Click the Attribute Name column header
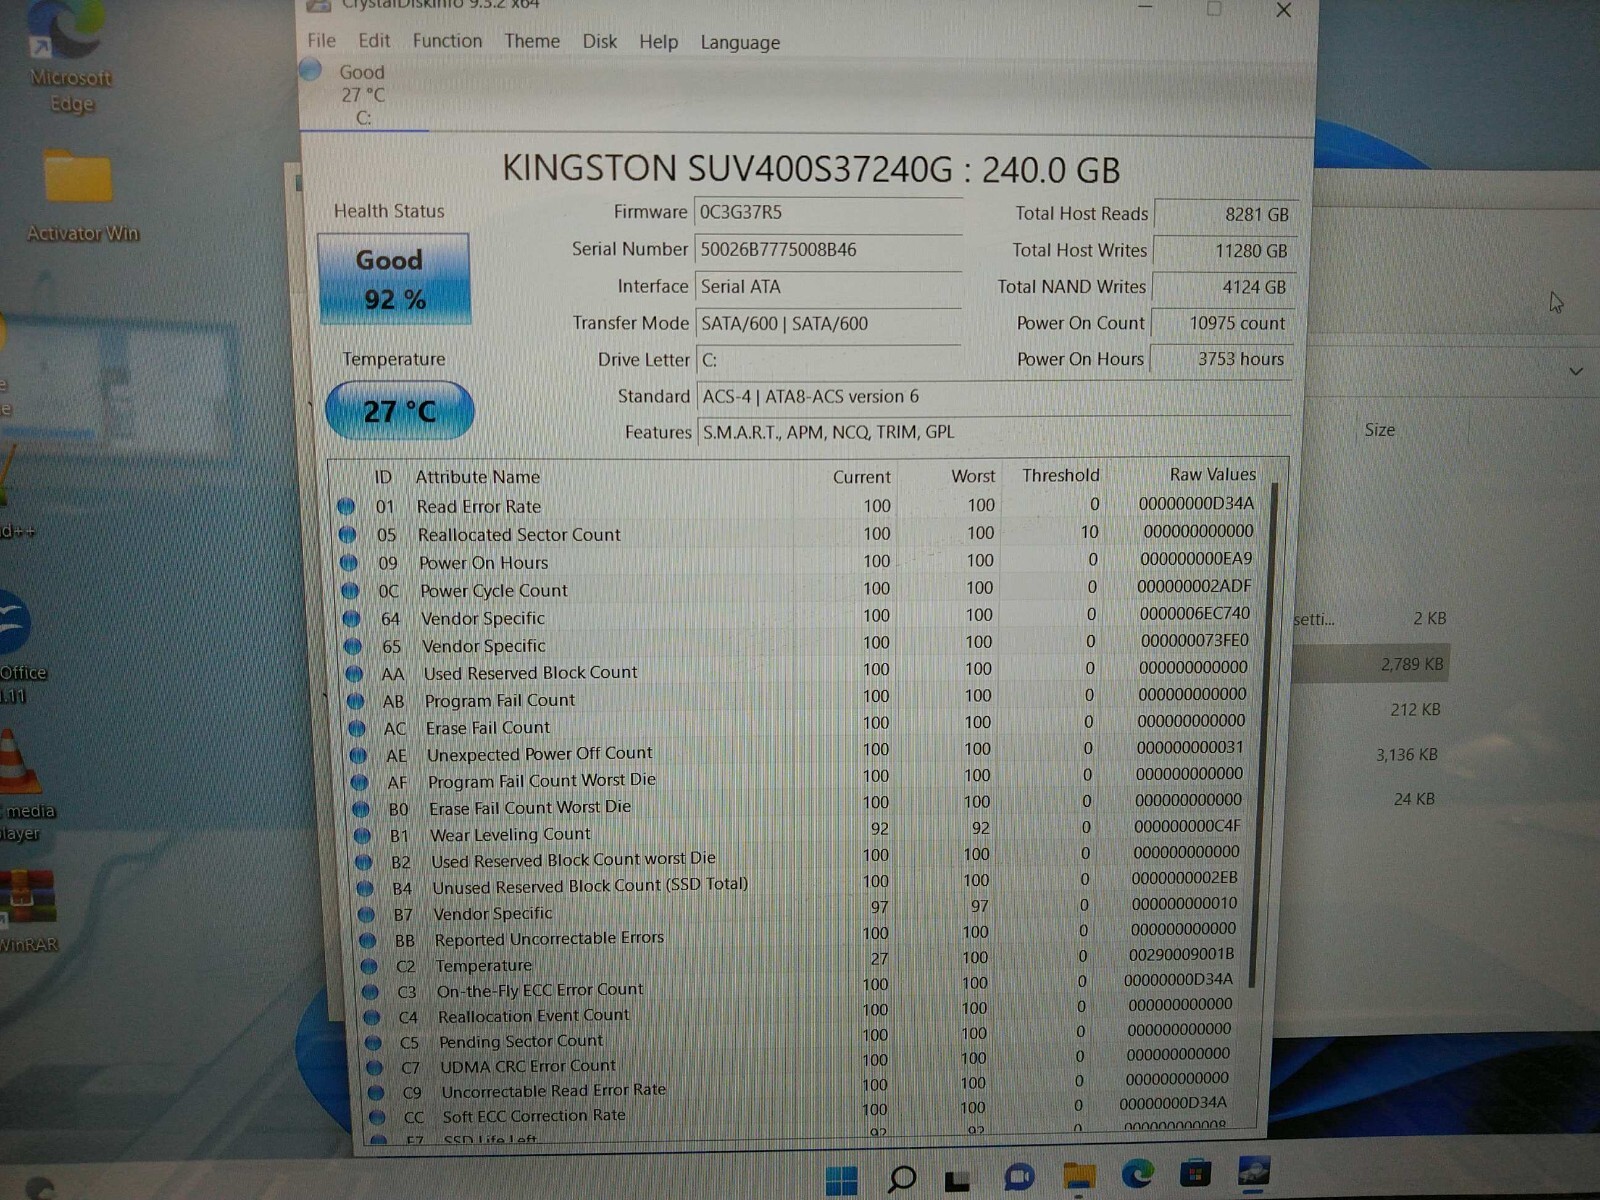The image size is (1600, 1200). [x=477, y=477]
